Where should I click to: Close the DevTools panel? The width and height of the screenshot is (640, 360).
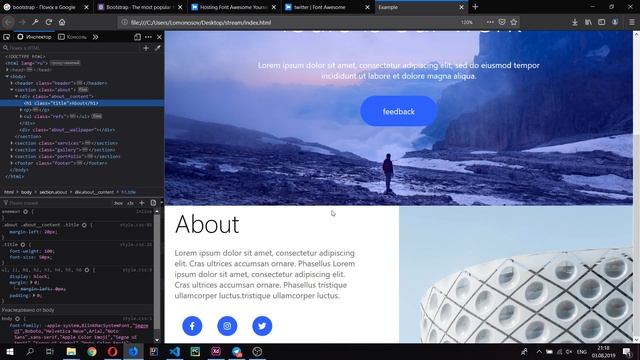click(159, 37)
